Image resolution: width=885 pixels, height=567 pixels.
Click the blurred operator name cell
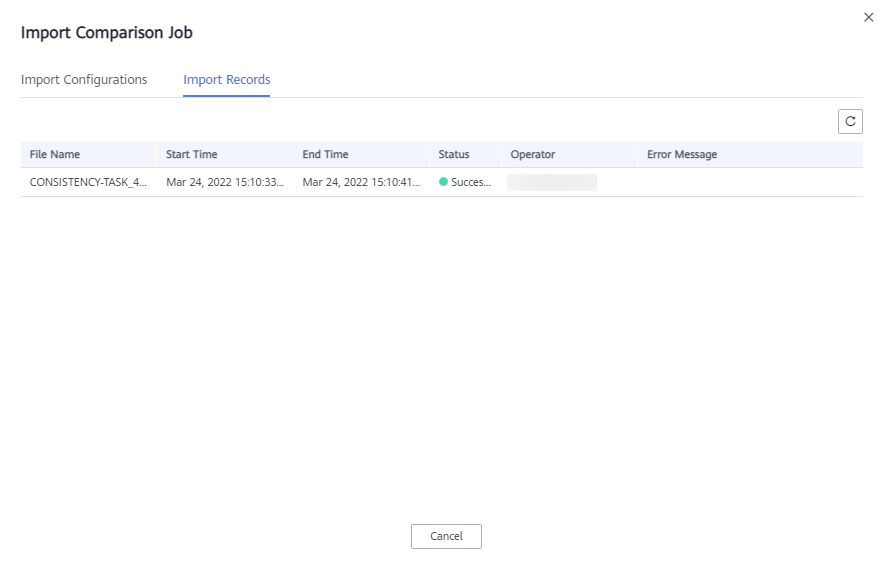point(551,182)
